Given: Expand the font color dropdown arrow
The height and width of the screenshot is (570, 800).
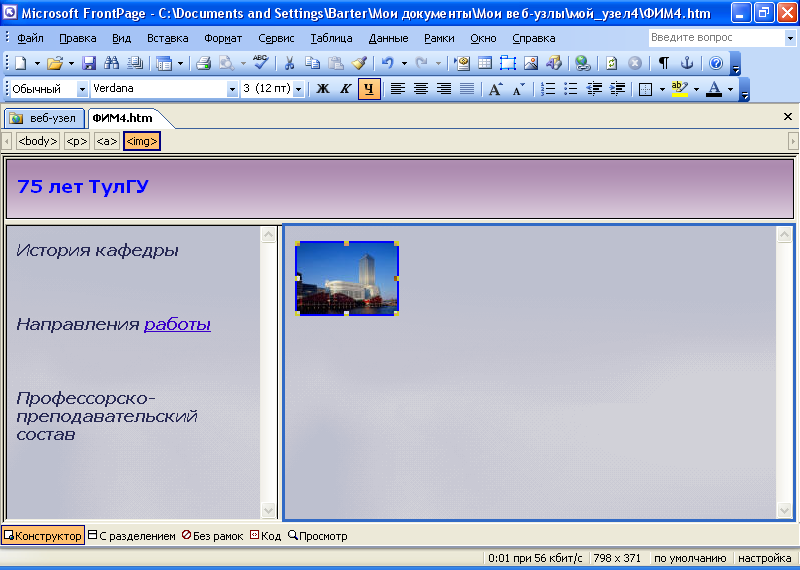Looking at the screenshot, I should (x=731, y=89).
